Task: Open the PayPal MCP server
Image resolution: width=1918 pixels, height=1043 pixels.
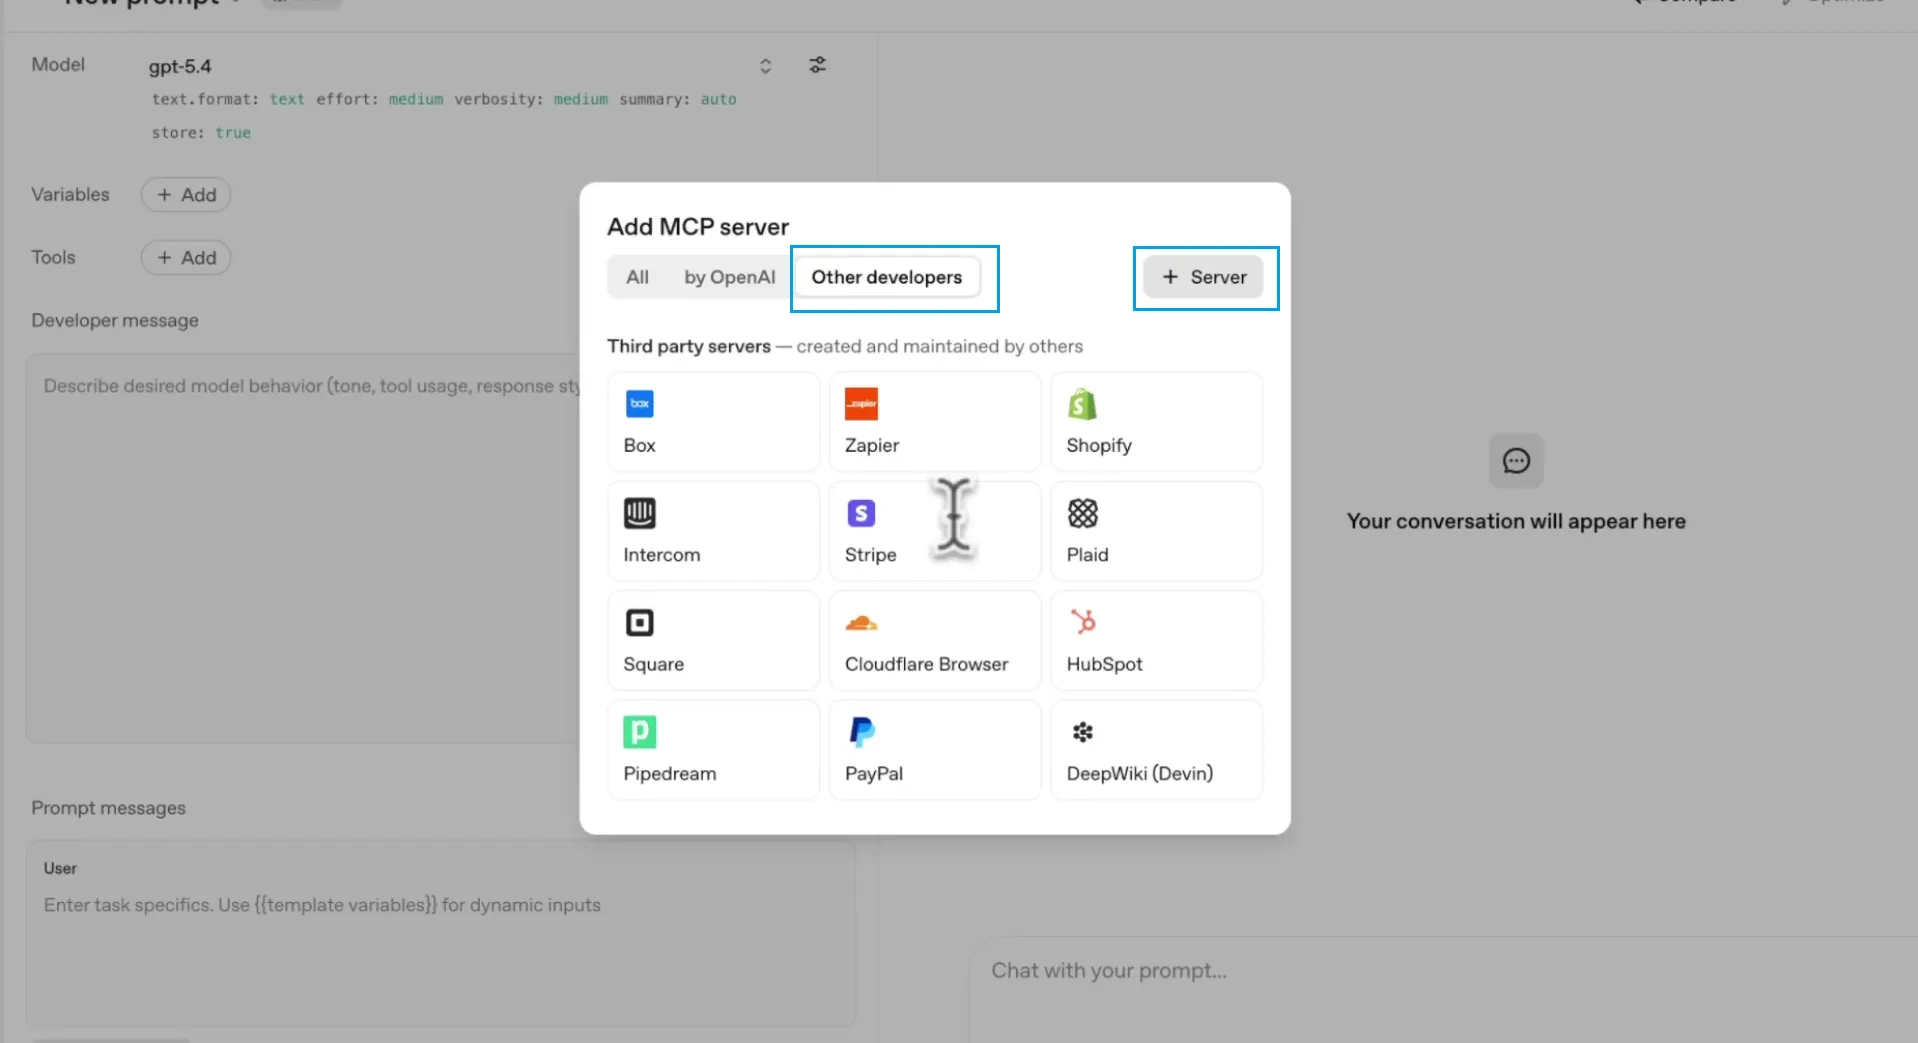Action: [934, 750]
